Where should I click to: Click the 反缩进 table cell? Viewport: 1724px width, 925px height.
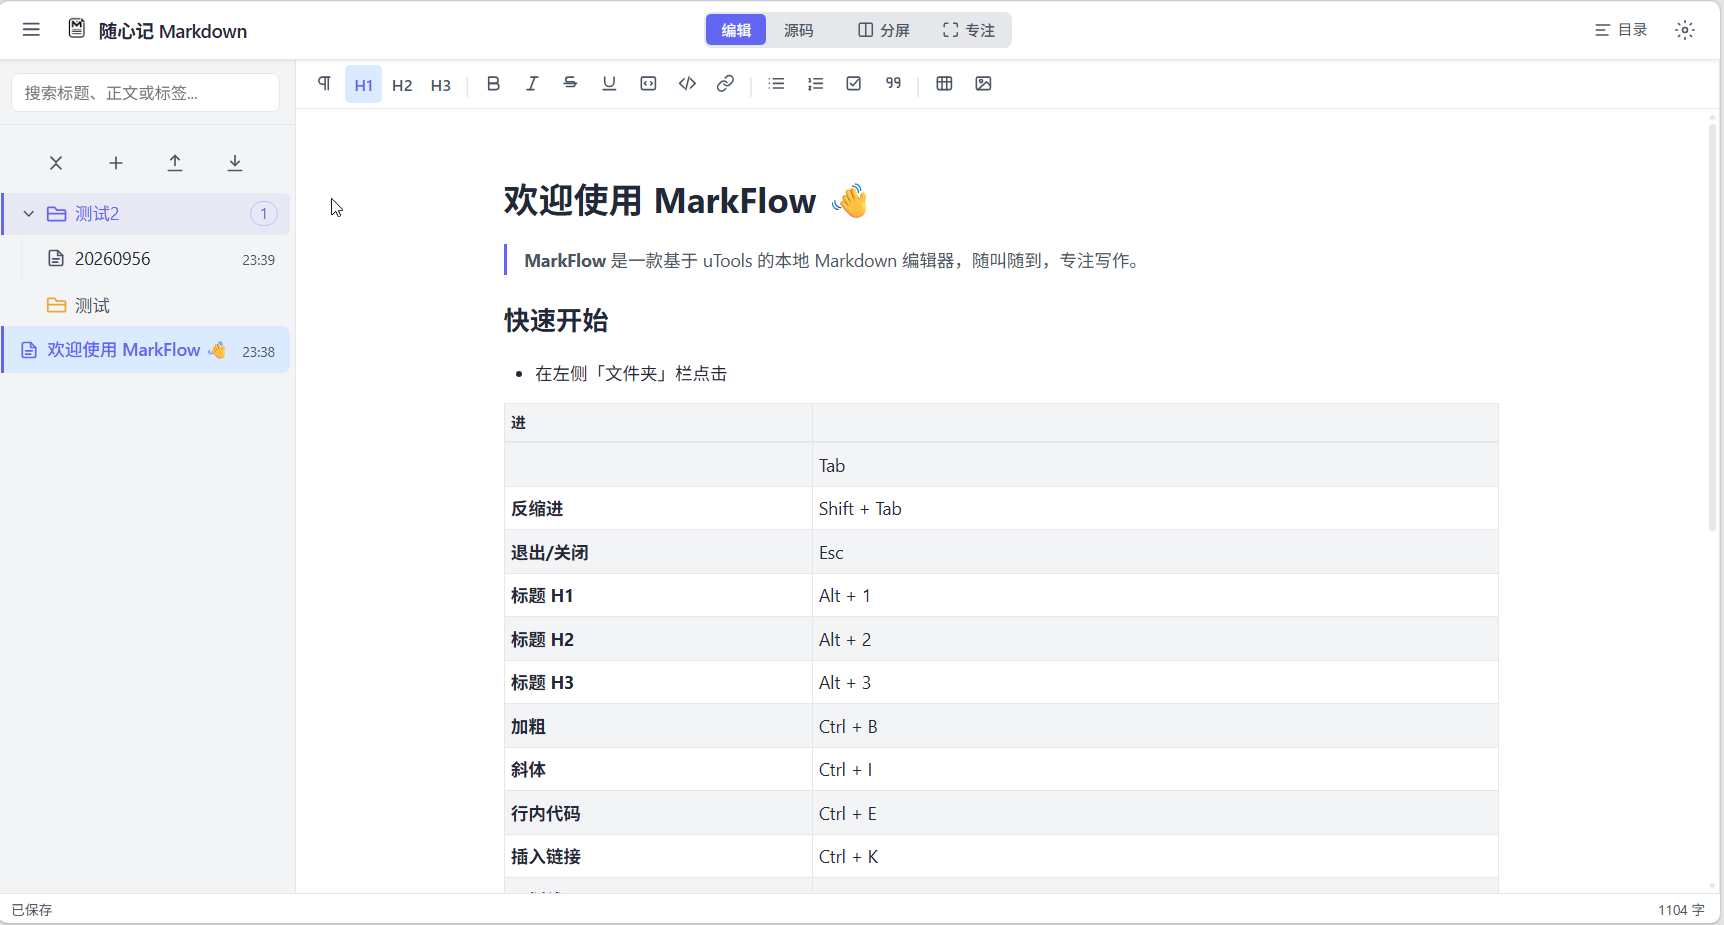tap(658, 509)
